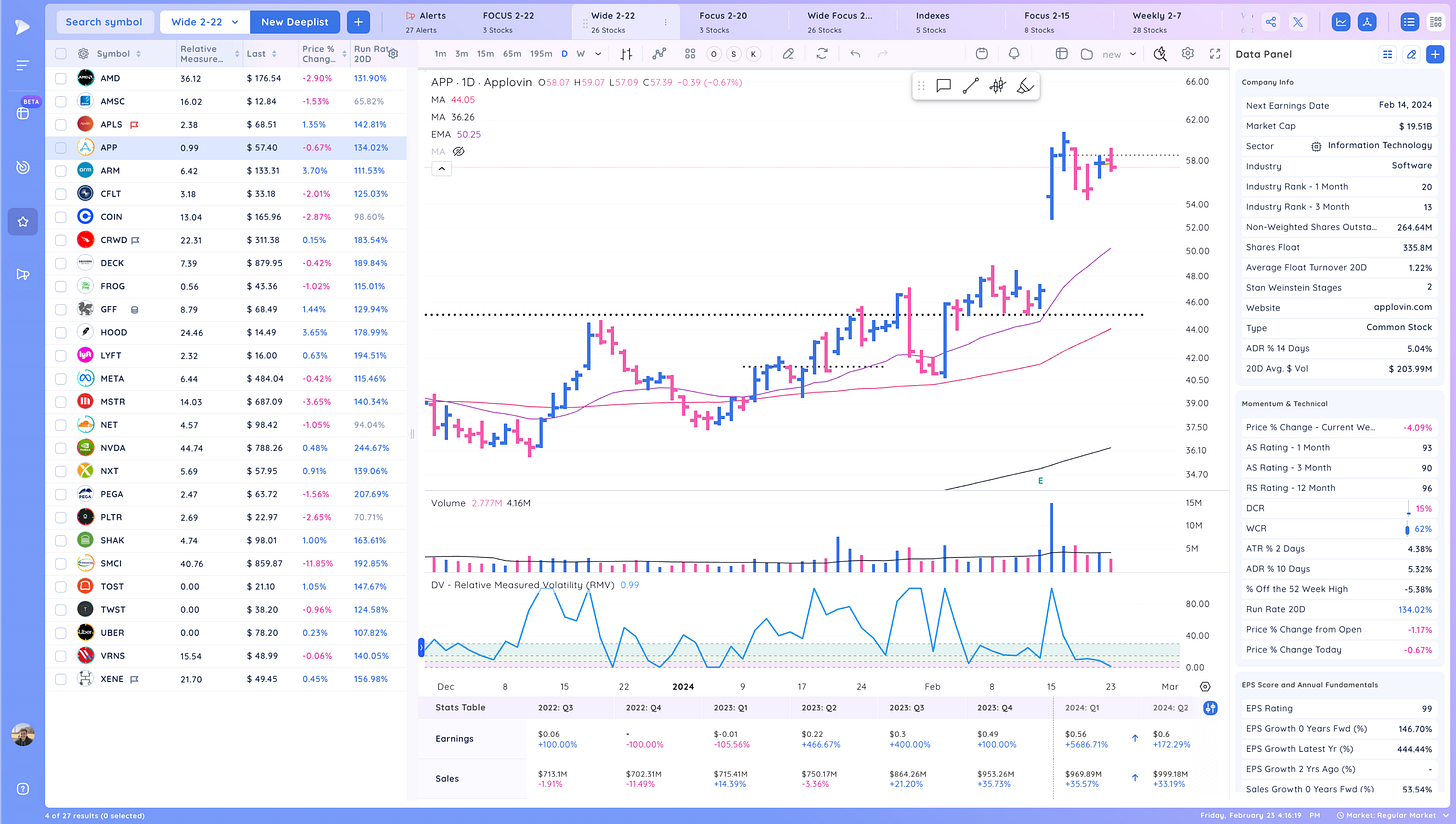Viewport: 1456px width, 824px height.
Task: Toggle the O circle button in chart toolbar
Action: (x=716, y=54)
